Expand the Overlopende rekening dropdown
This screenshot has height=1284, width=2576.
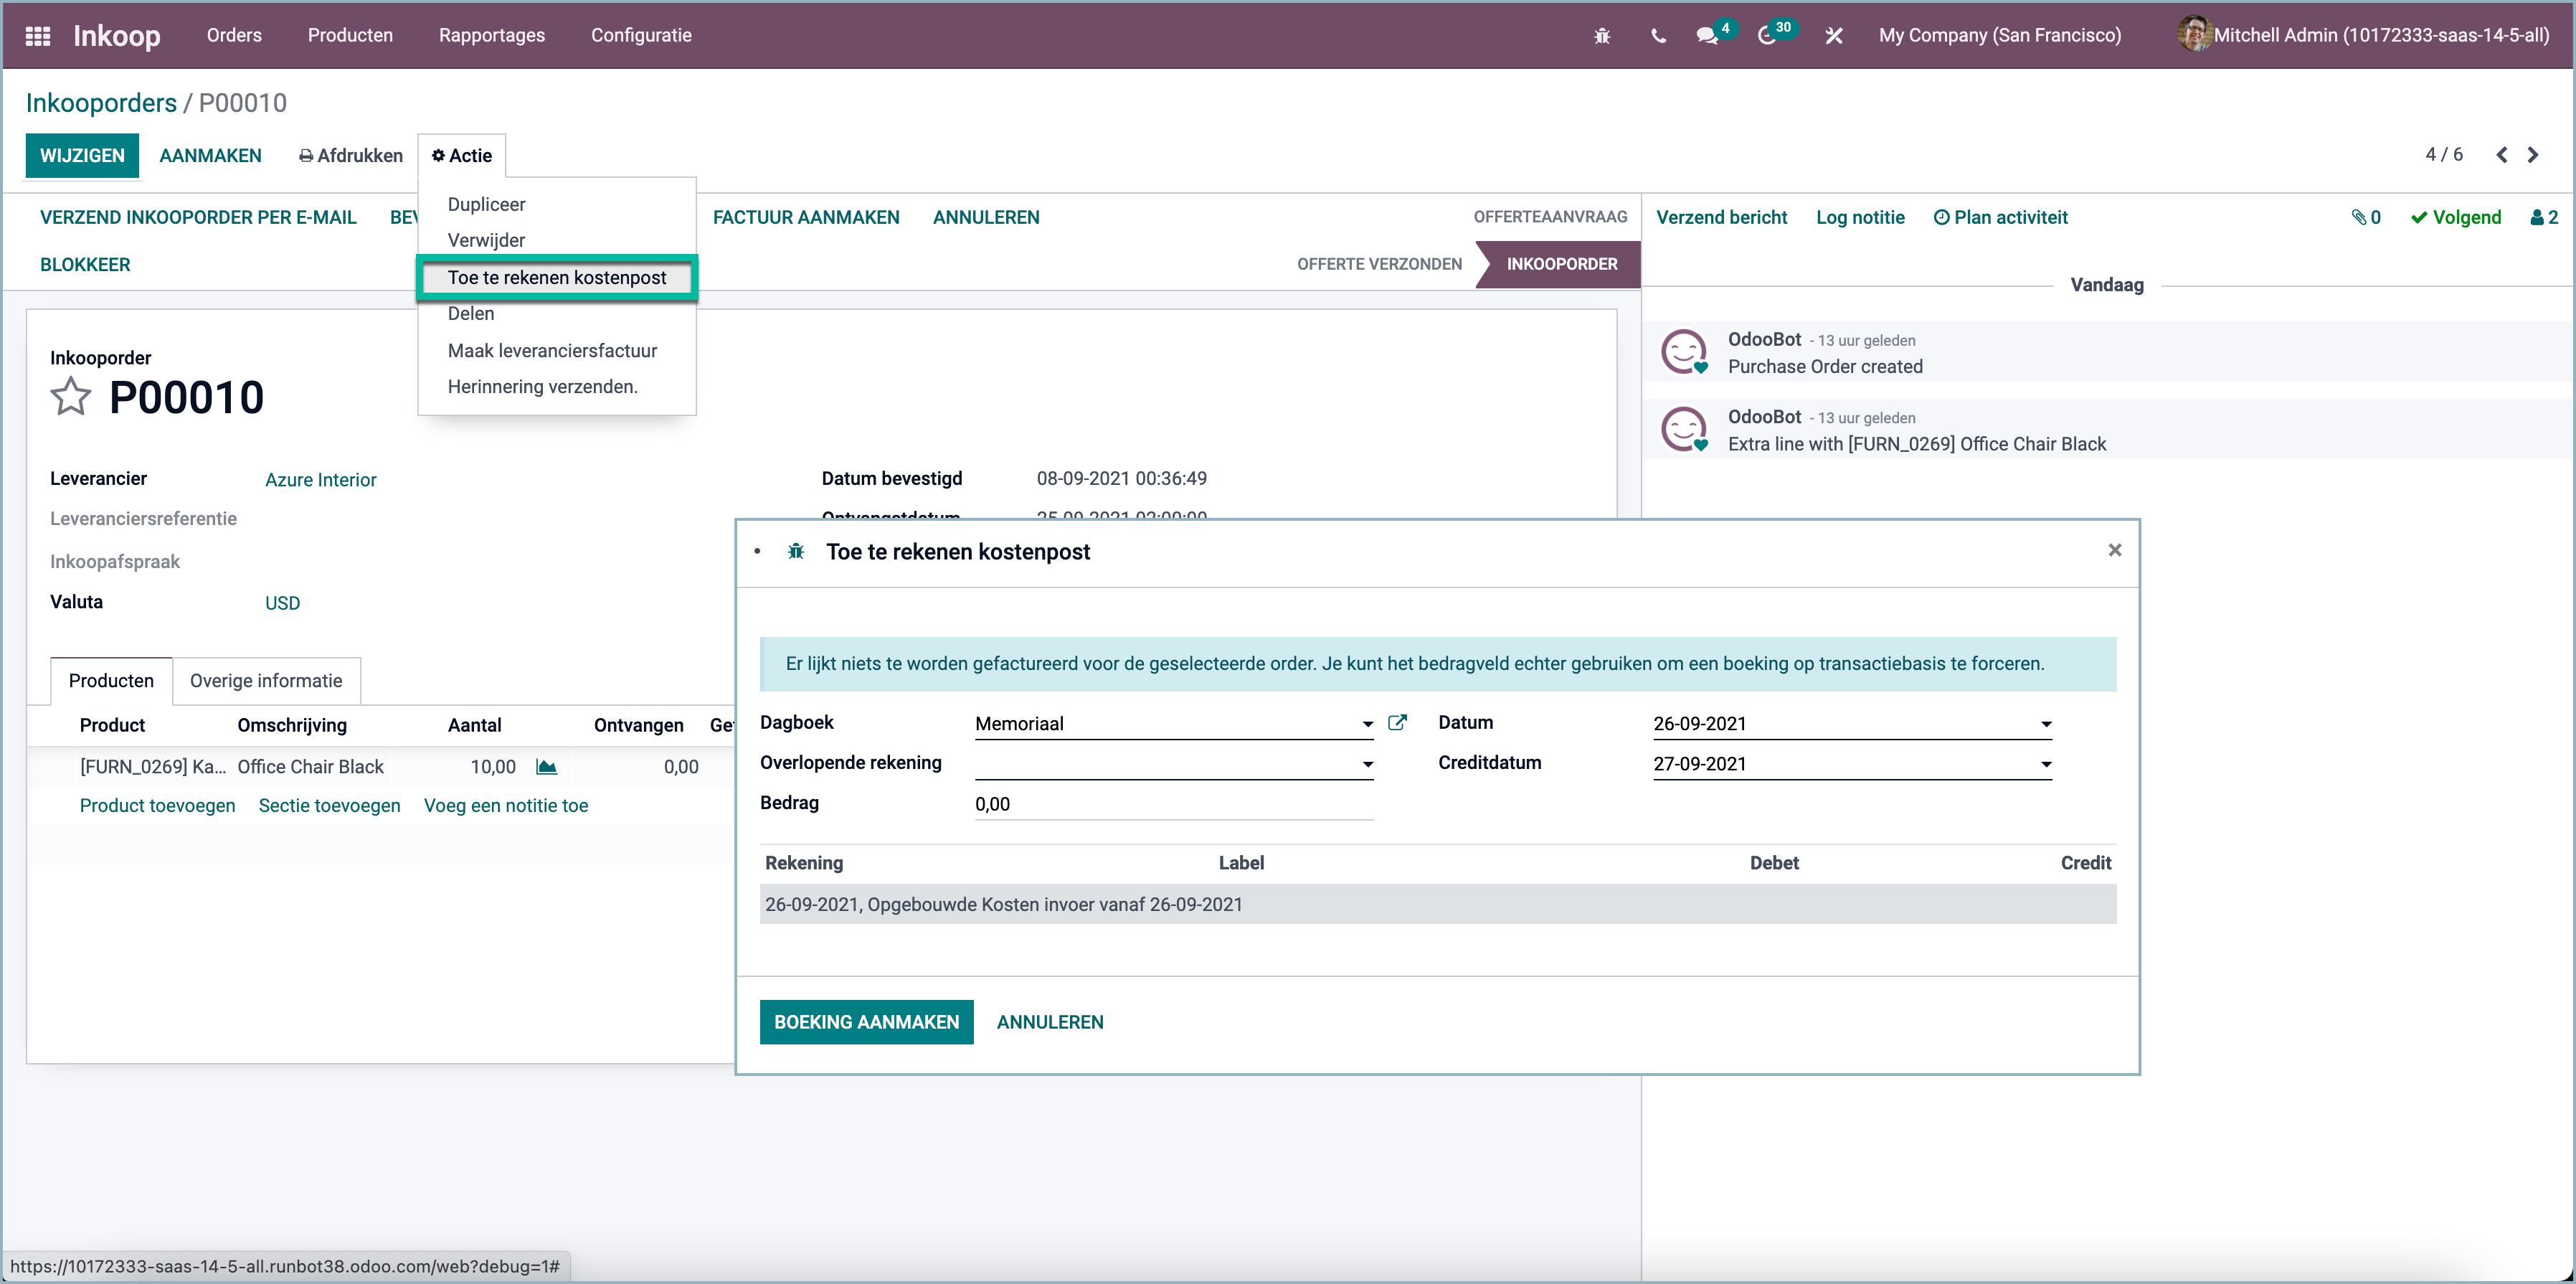point(1367,765)
